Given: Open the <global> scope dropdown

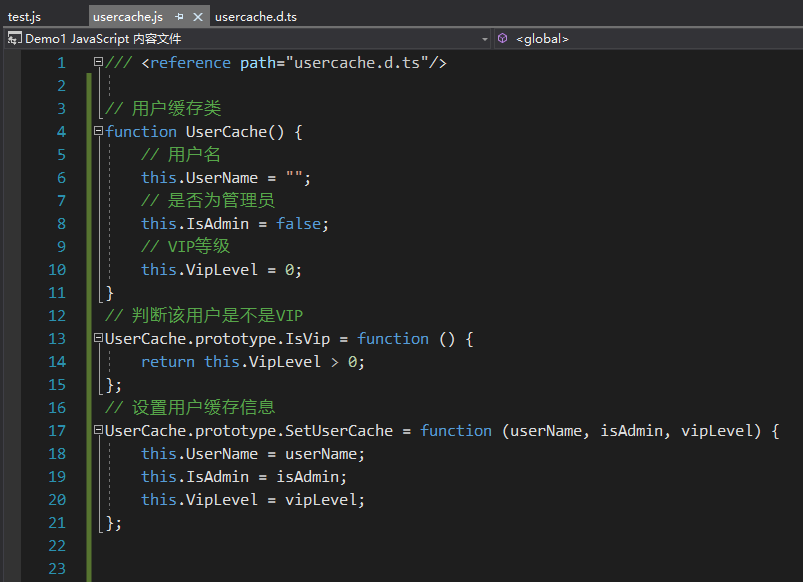Looking at the screenshot, I should point(648,39).
